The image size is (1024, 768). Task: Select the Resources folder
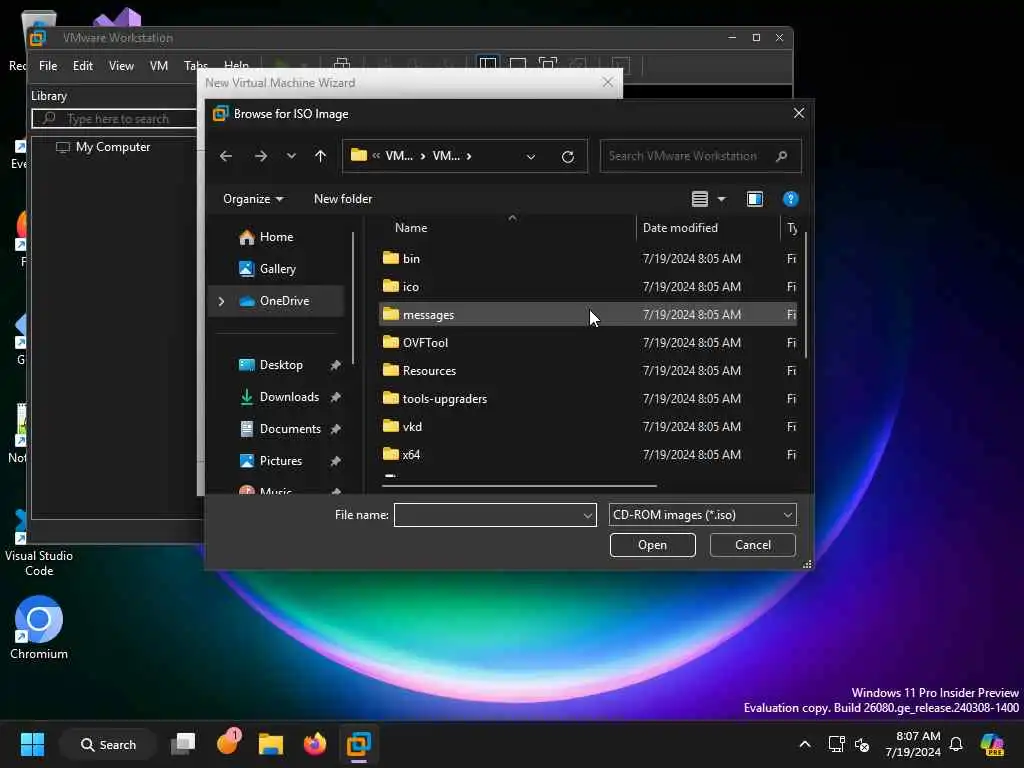coord(588,371)
